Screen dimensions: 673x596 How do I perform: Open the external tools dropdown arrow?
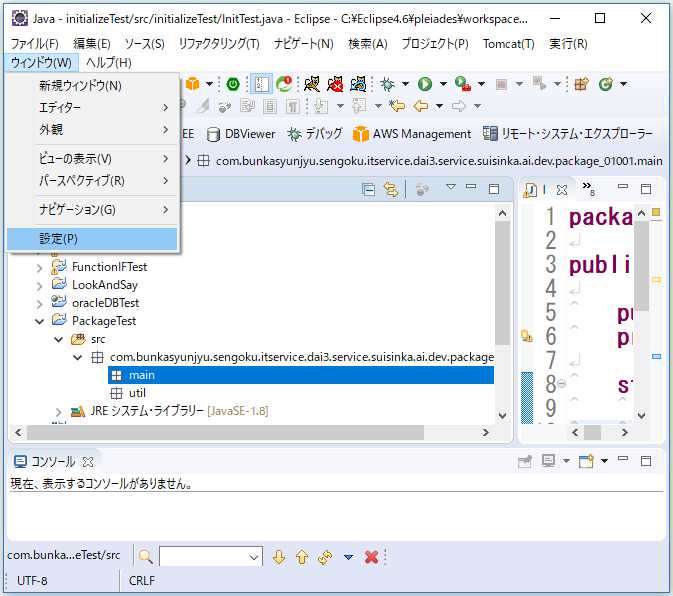tap(482, 84)
